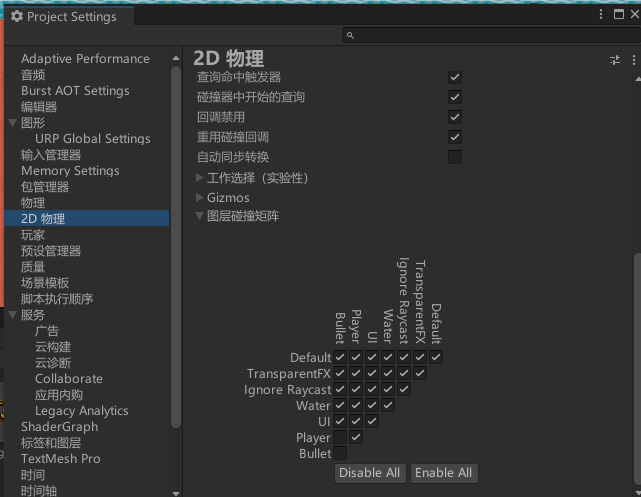Open Adaptive Performance settings
Image resolution: width=641 pixels, height=497 pixels.
click(x=85, y=59)
